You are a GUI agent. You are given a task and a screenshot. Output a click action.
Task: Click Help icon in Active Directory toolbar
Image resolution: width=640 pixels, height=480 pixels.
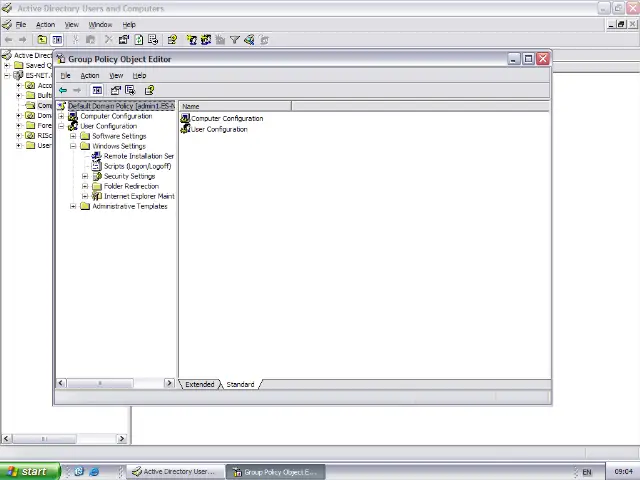tap(172, 40)
